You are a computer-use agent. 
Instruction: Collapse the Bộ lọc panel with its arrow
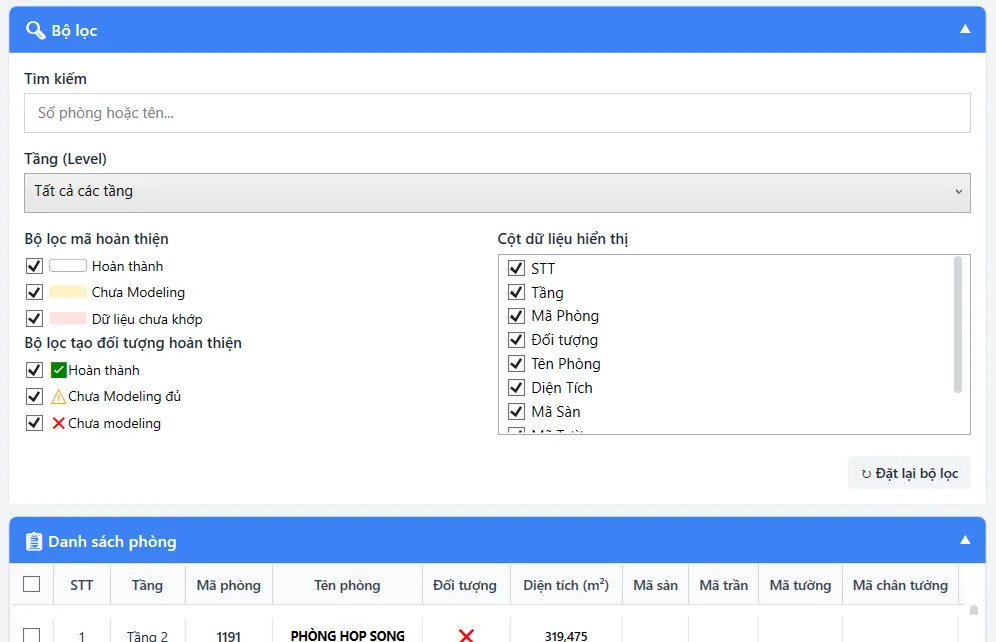pos(965,29)
